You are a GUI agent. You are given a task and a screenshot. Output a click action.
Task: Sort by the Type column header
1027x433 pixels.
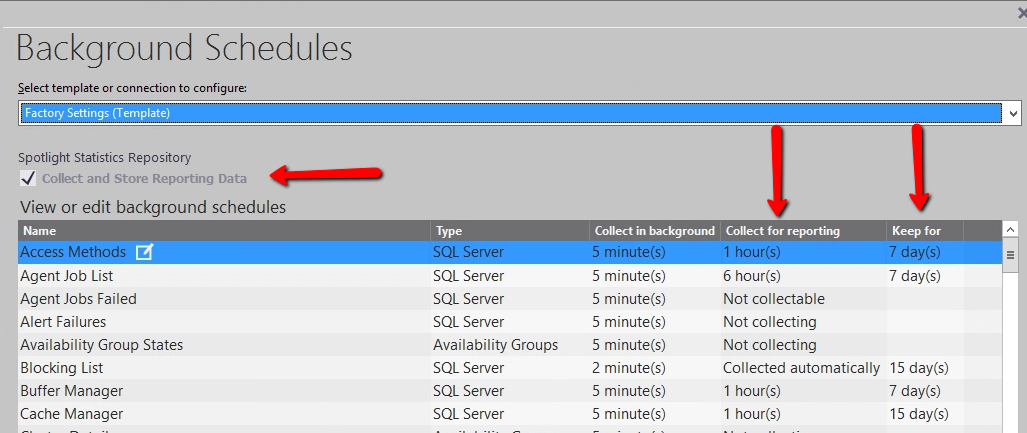tap(508, 231)
